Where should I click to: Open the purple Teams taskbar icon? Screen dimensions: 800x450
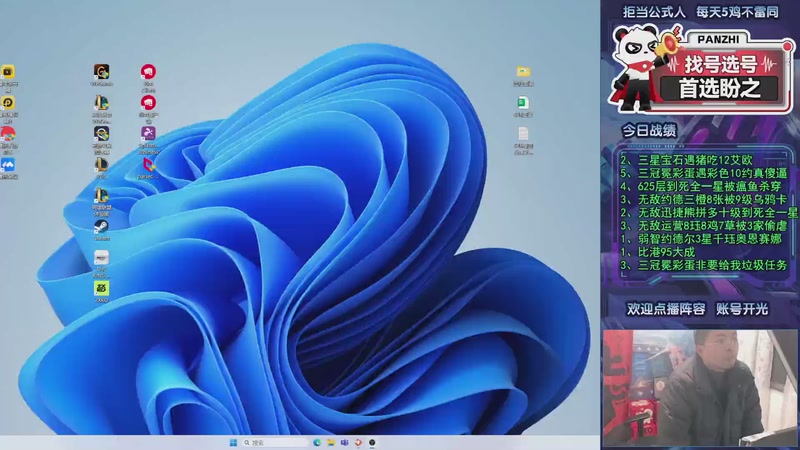(x=344, y=442)
